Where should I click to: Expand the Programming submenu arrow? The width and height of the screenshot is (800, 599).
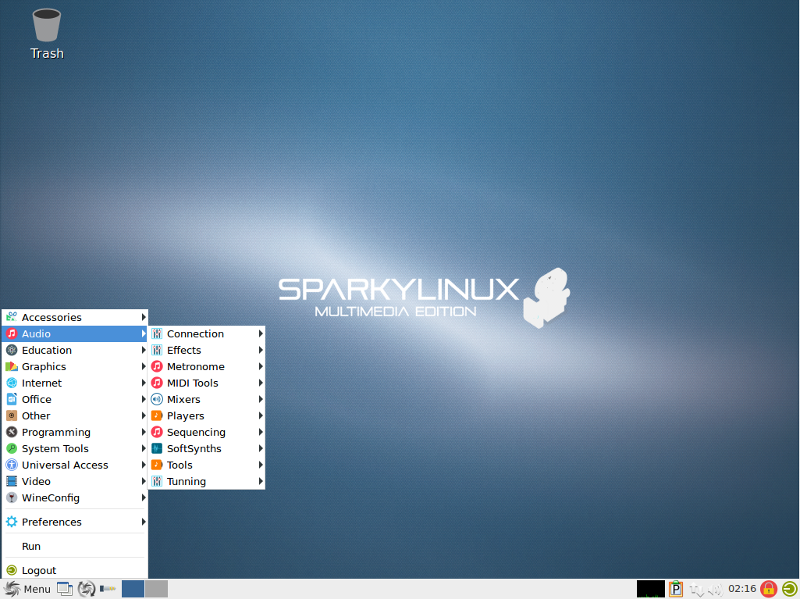143,432
